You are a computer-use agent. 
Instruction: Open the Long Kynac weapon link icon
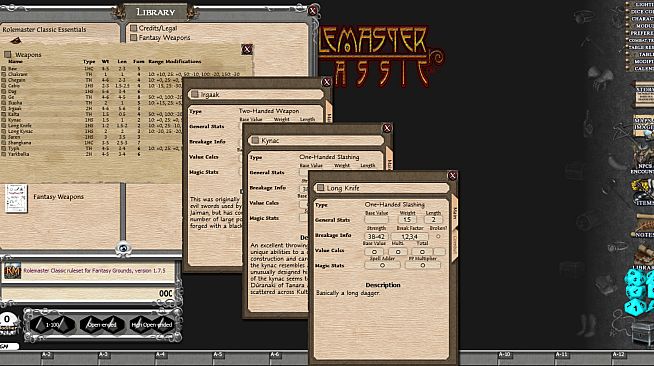point(3,131)
